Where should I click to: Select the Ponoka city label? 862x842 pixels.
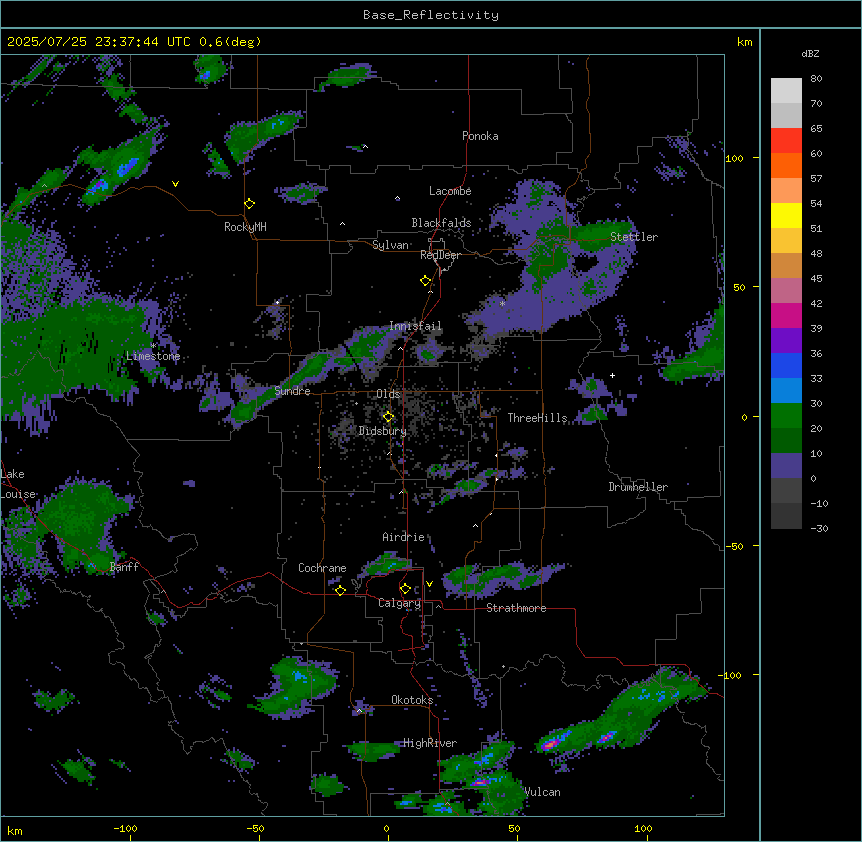point(480,136)
